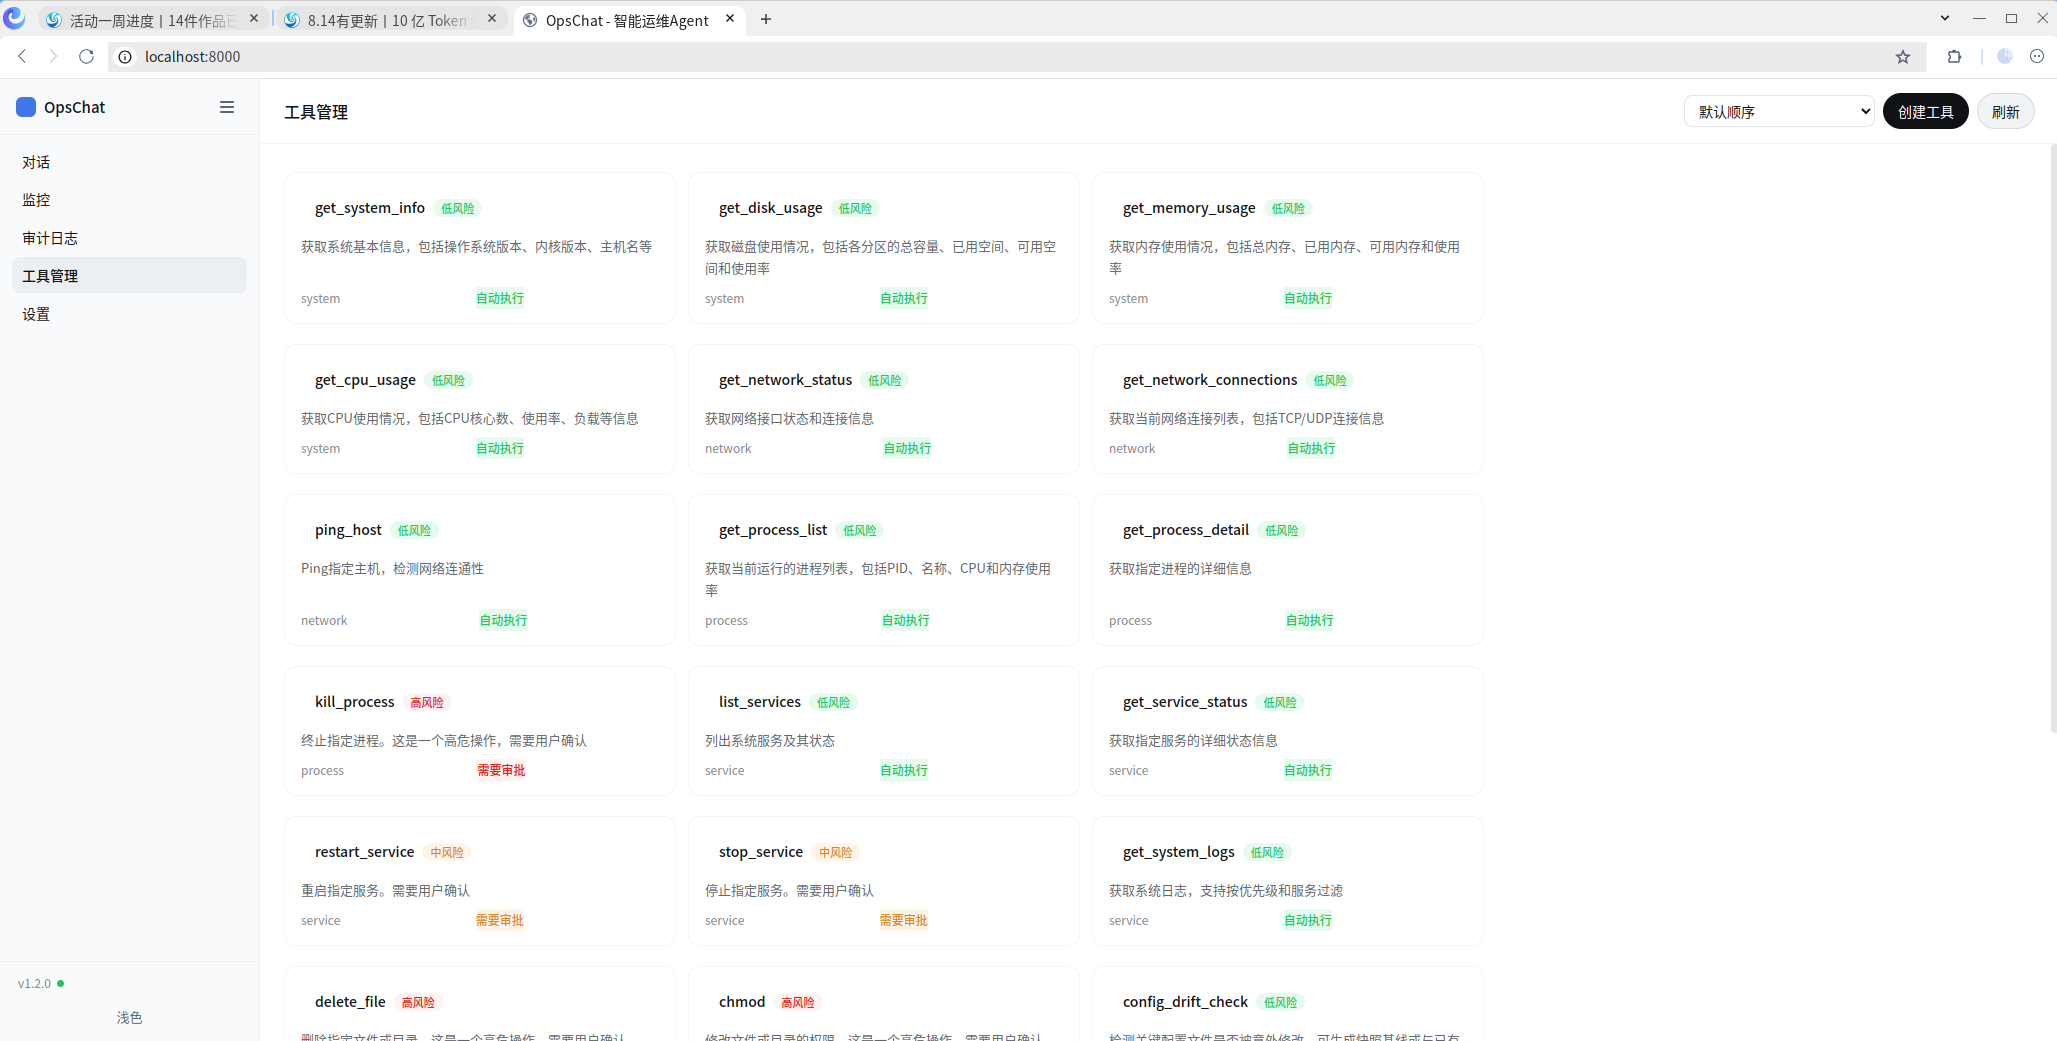Click v1.2.0 version label
2057x1041 pixels.
(34, 984)
